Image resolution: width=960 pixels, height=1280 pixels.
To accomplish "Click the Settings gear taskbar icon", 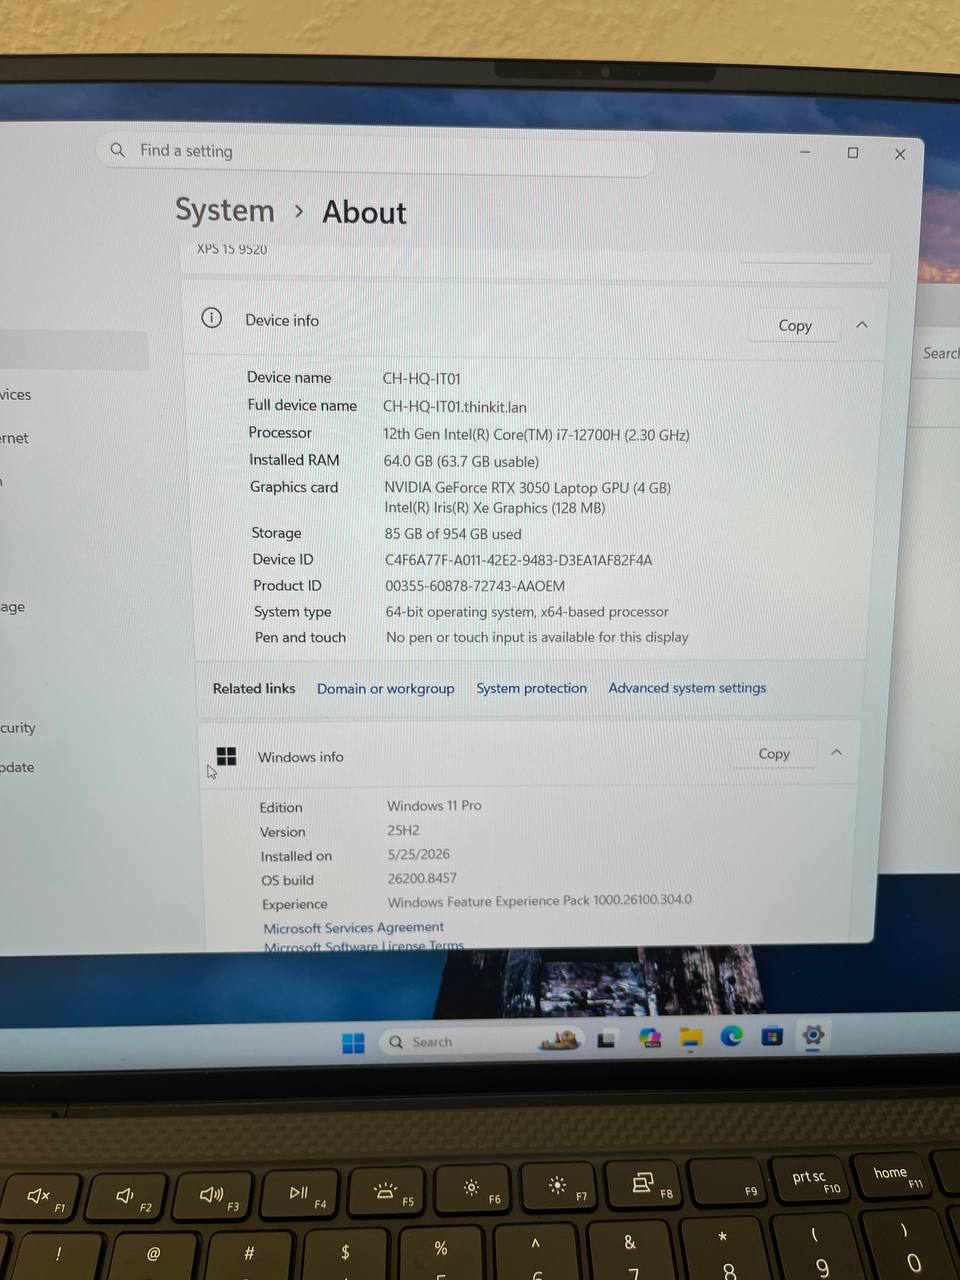I will (x=813, y=1035).
